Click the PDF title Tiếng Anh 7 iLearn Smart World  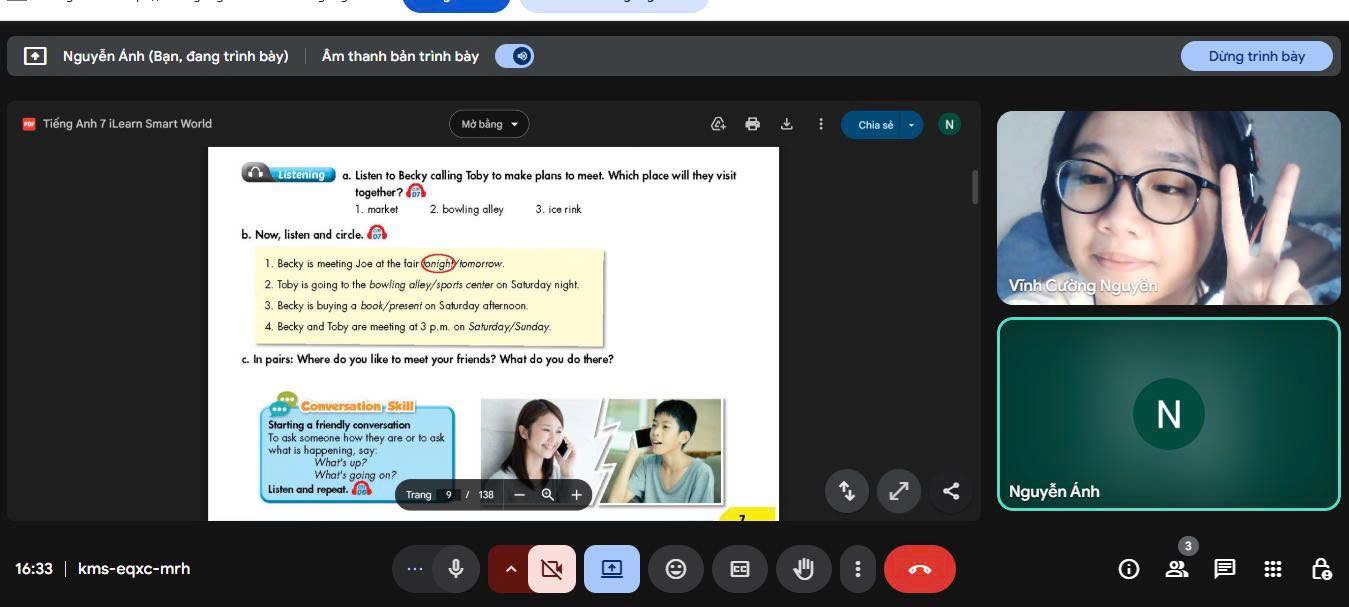coord(127,124)
